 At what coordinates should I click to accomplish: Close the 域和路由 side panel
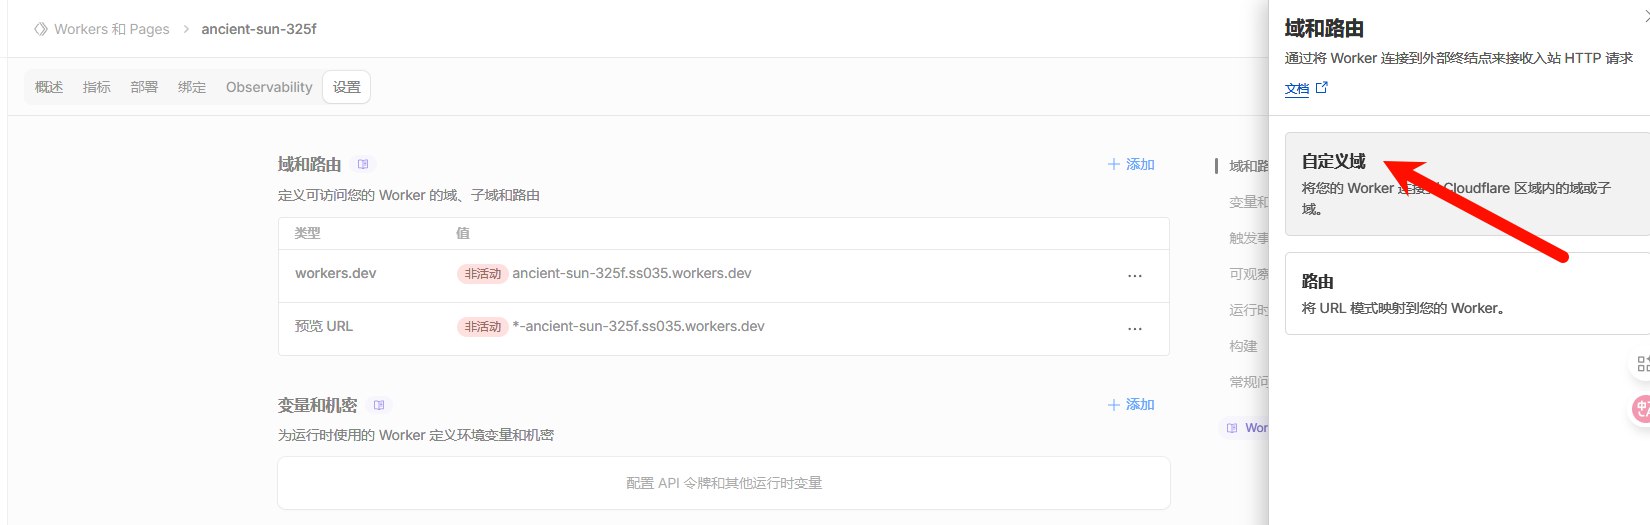[x=1645, y=16]
